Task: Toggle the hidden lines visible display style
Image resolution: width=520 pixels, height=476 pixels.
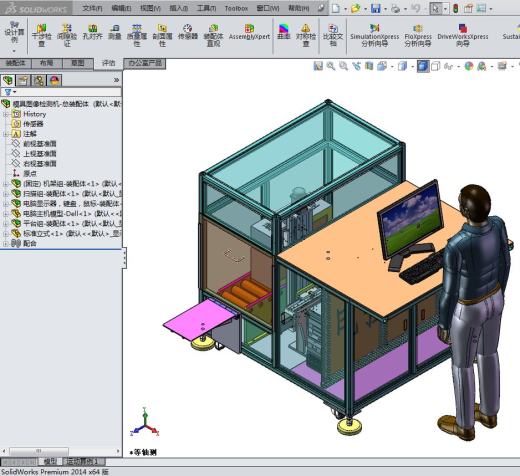Action: 435,66
